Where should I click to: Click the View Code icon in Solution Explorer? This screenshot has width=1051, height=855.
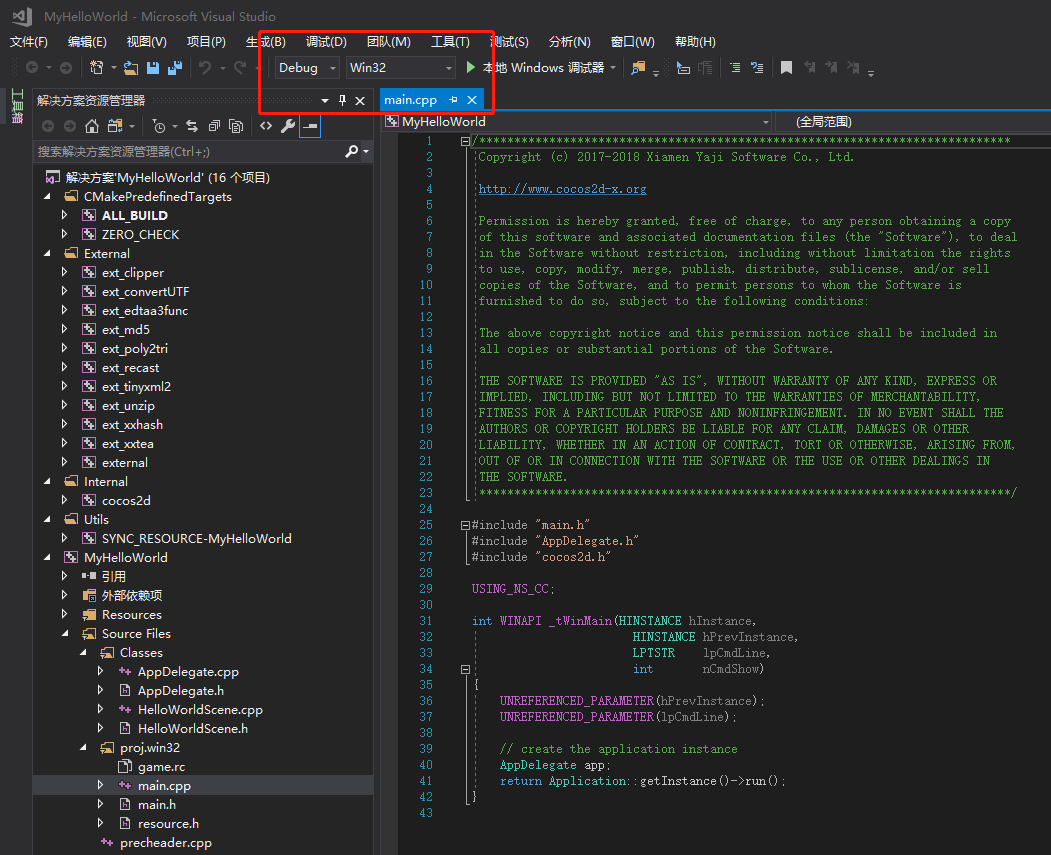pos(266,126)
